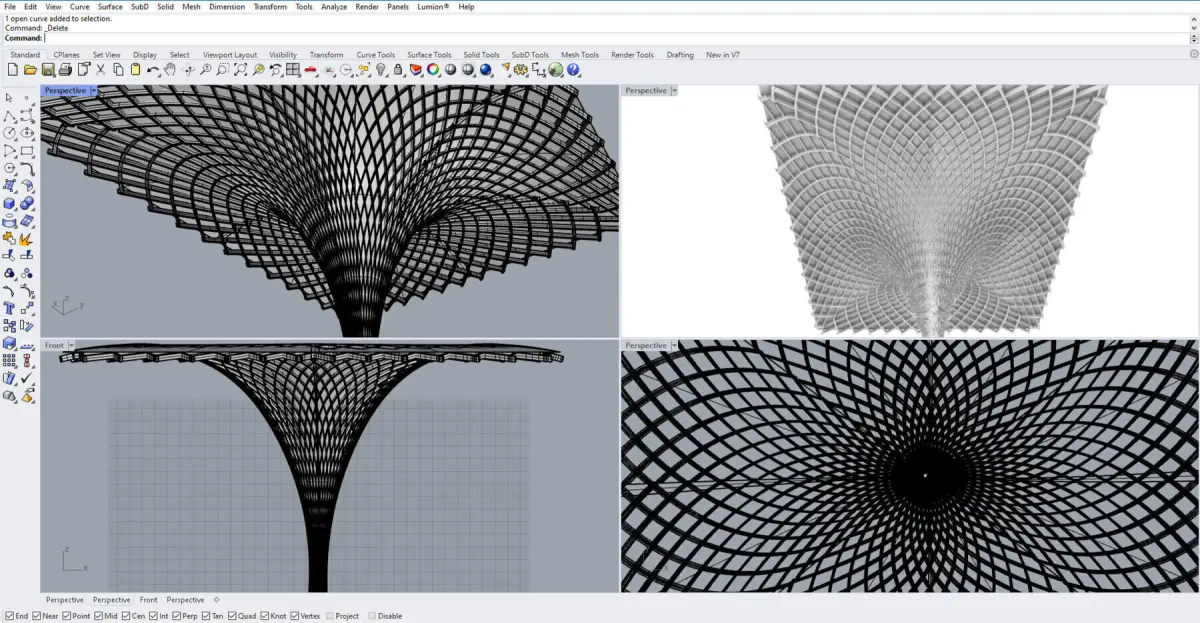
Task: Click the blue Render sphere icon
Action: pos(486,70)
